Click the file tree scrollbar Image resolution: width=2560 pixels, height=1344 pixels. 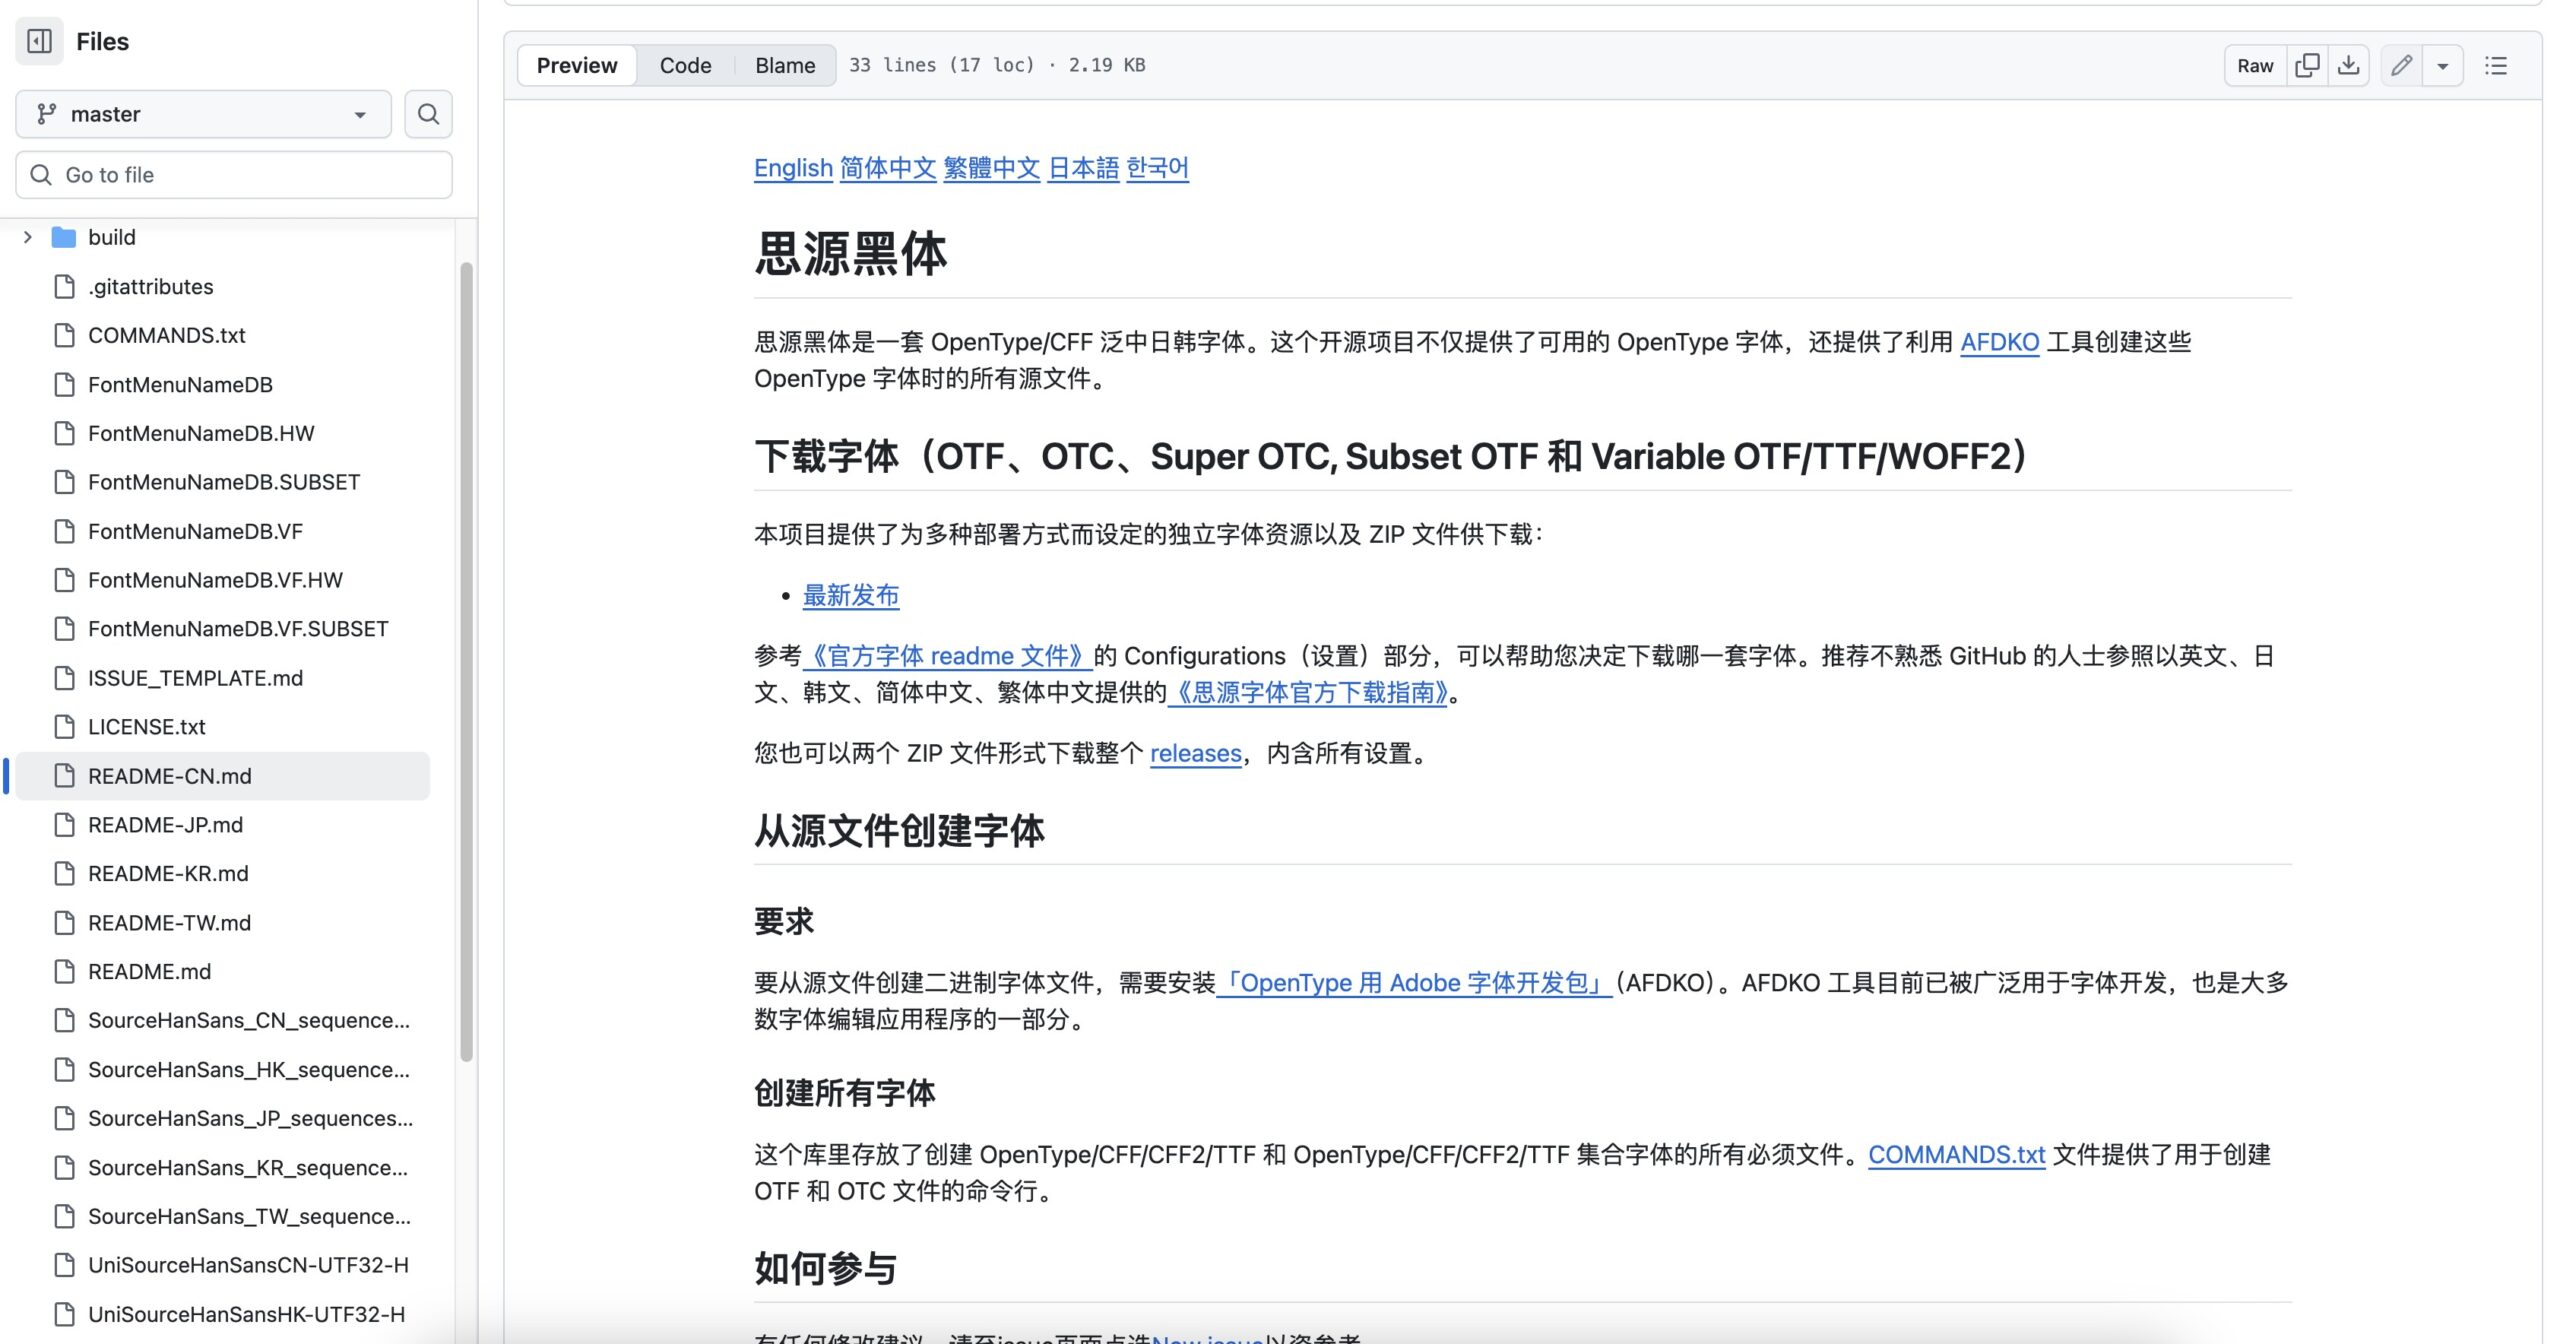click(x=466, y=661)
